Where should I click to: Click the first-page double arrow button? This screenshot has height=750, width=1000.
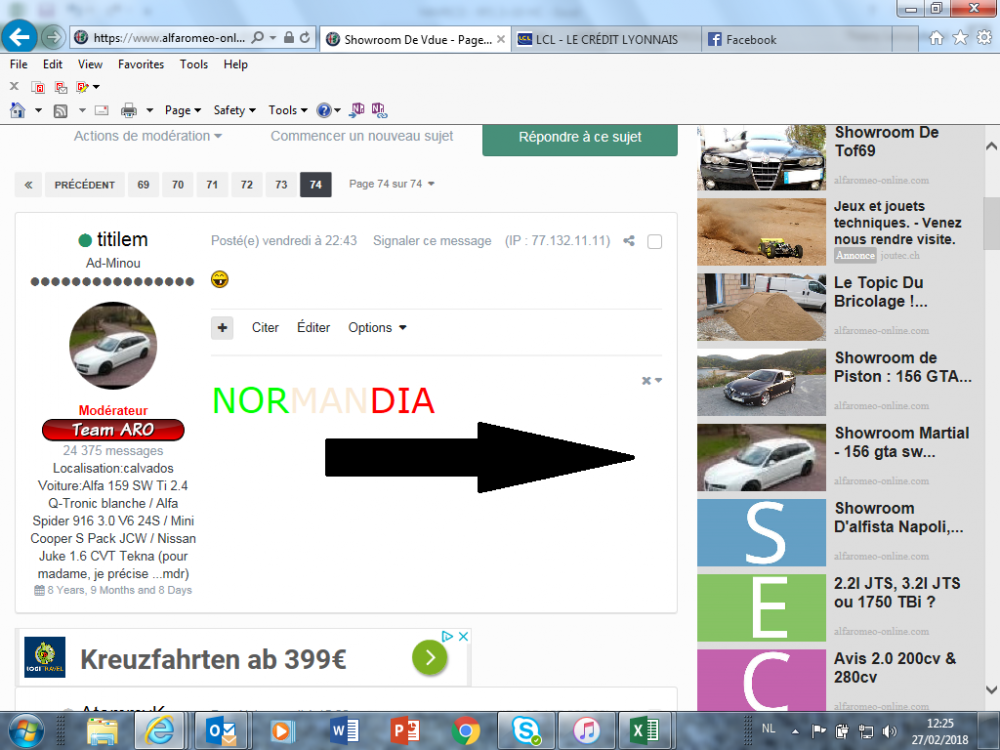29,185
